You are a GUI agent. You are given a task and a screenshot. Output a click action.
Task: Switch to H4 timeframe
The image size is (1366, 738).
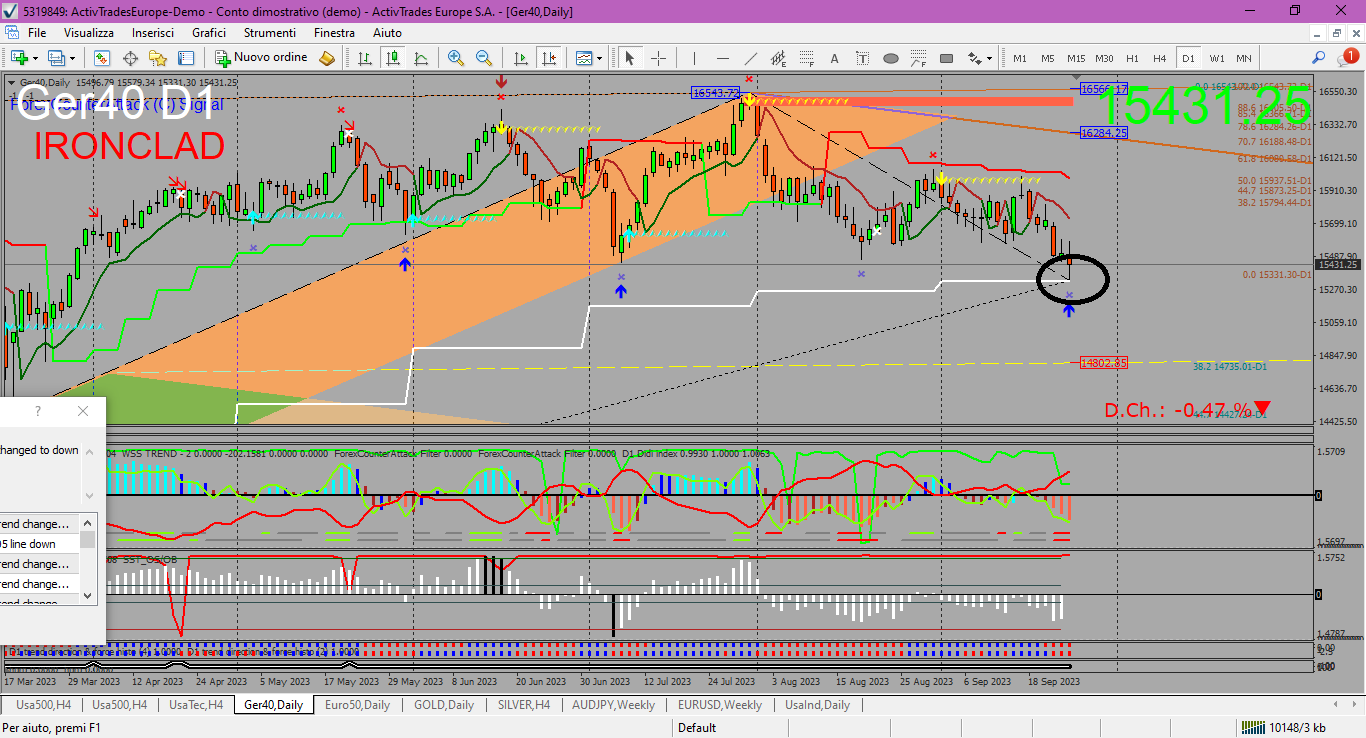[1160, 58]
